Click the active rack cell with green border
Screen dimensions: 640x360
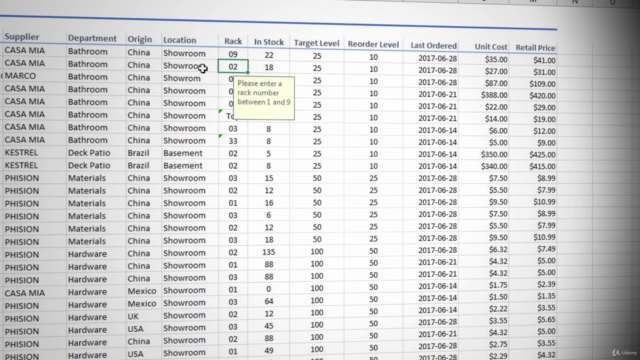click(233, 67)
